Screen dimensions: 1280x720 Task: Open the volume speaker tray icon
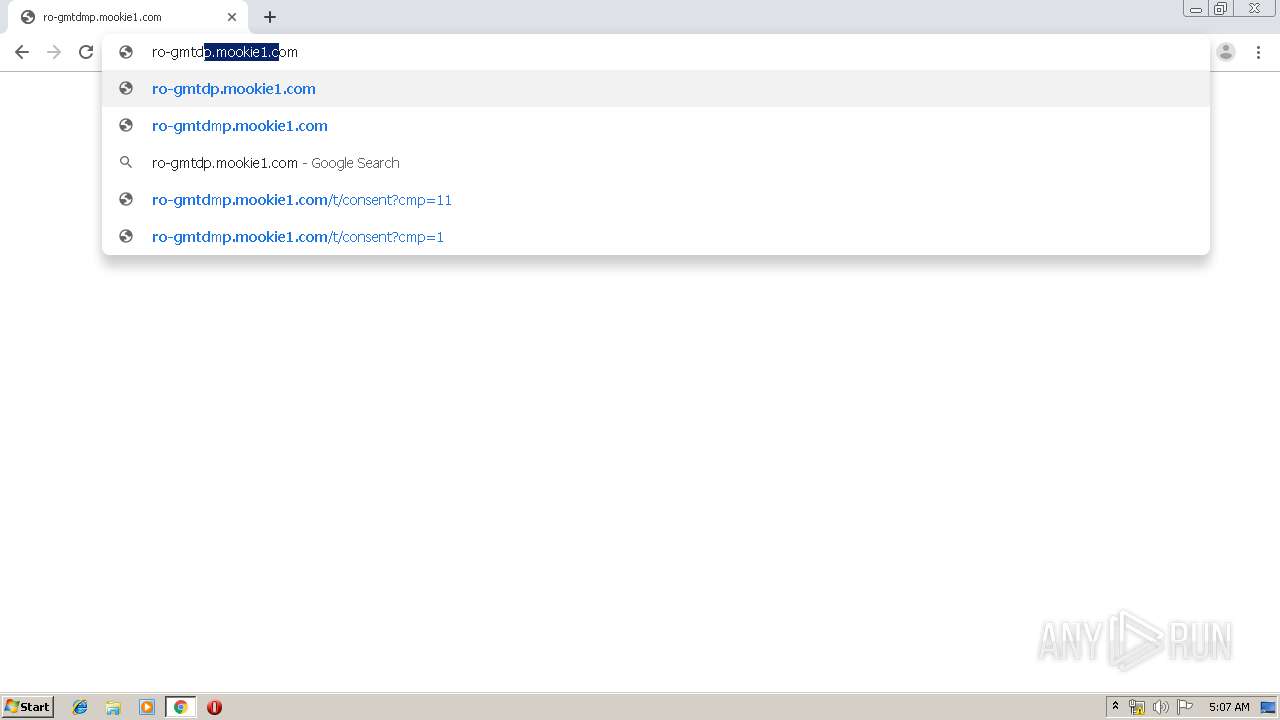coord(1161,707)
